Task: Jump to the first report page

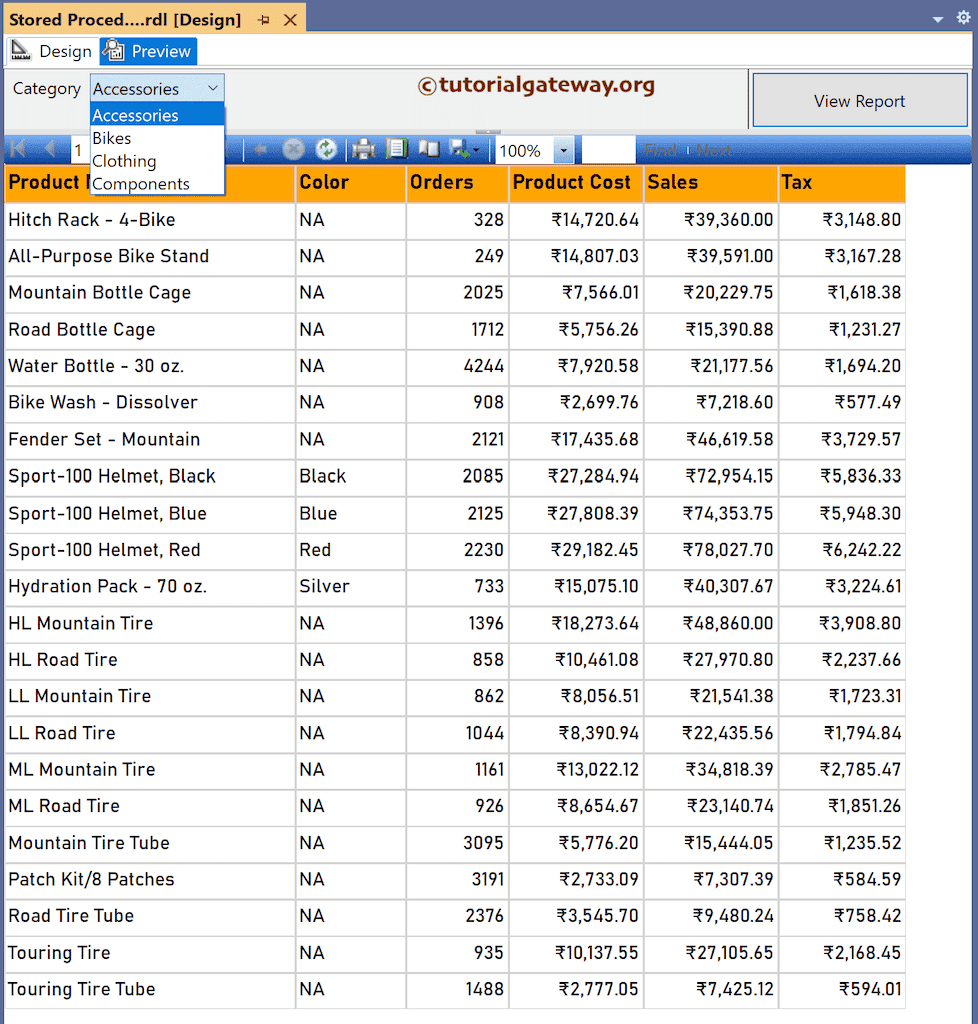Action: pyautogui.click(x=16, y=150)
